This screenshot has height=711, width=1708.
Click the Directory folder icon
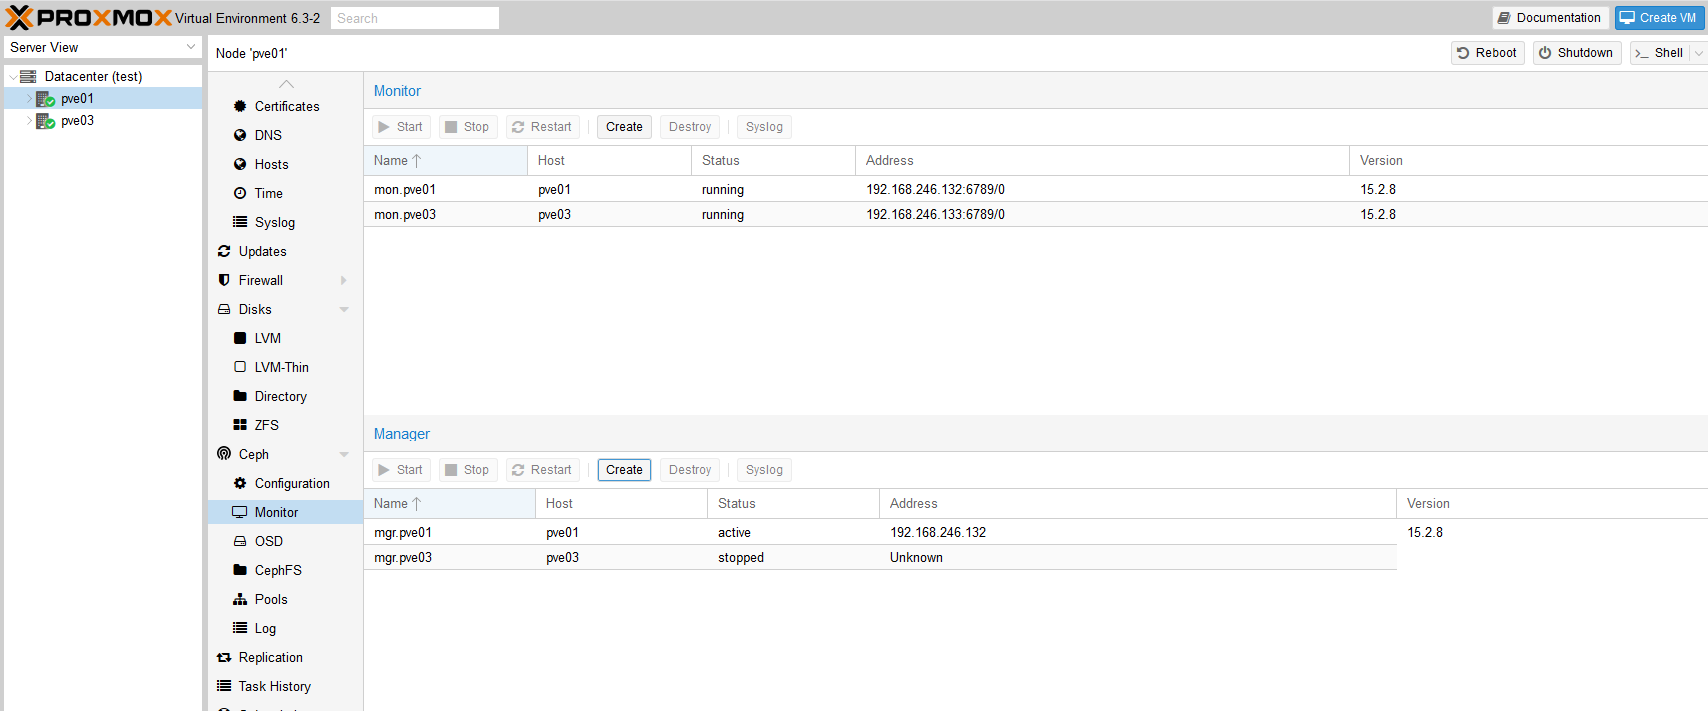(240, 396)
